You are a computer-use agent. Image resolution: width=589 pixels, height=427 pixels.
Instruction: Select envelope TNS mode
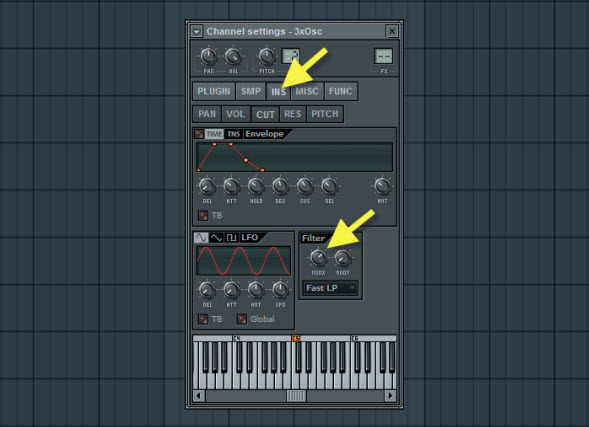pos(234,134)
